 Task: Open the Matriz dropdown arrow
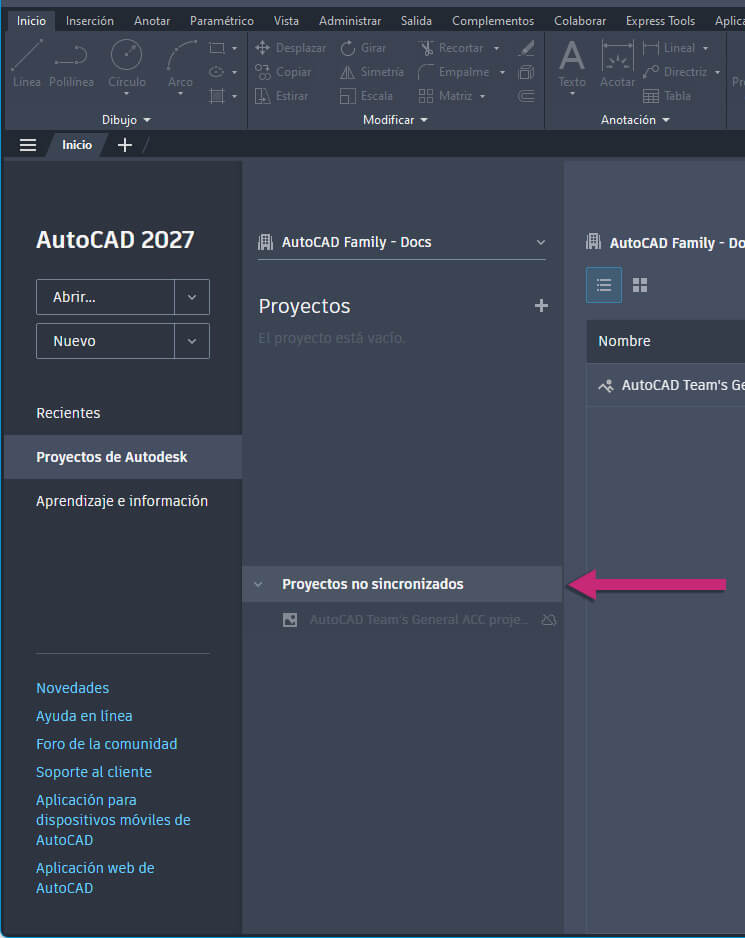click(482, 96)
